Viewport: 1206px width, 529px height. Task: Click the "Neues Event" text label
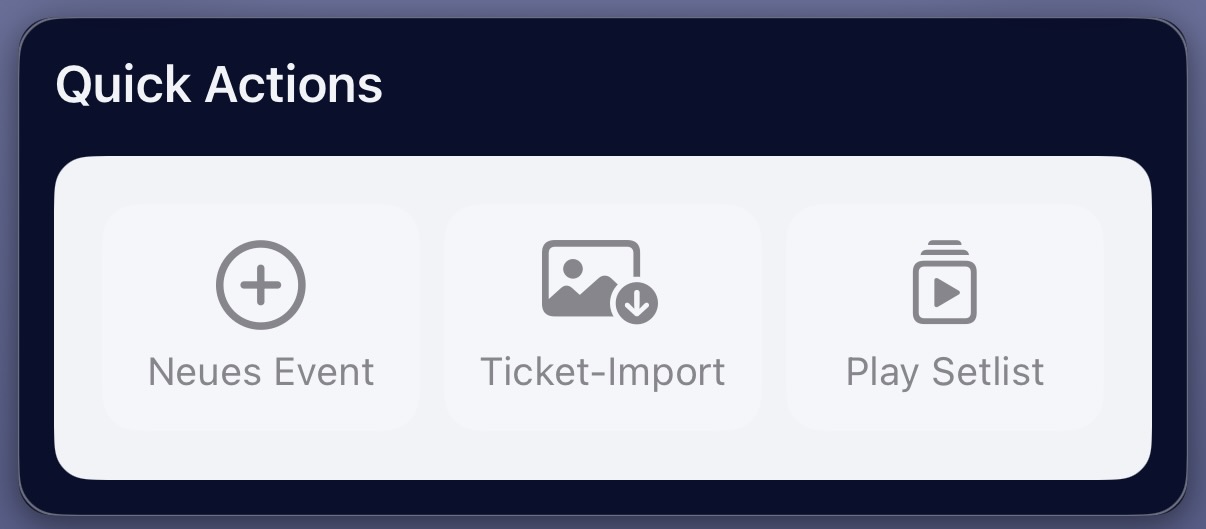(x=261, y=372)
